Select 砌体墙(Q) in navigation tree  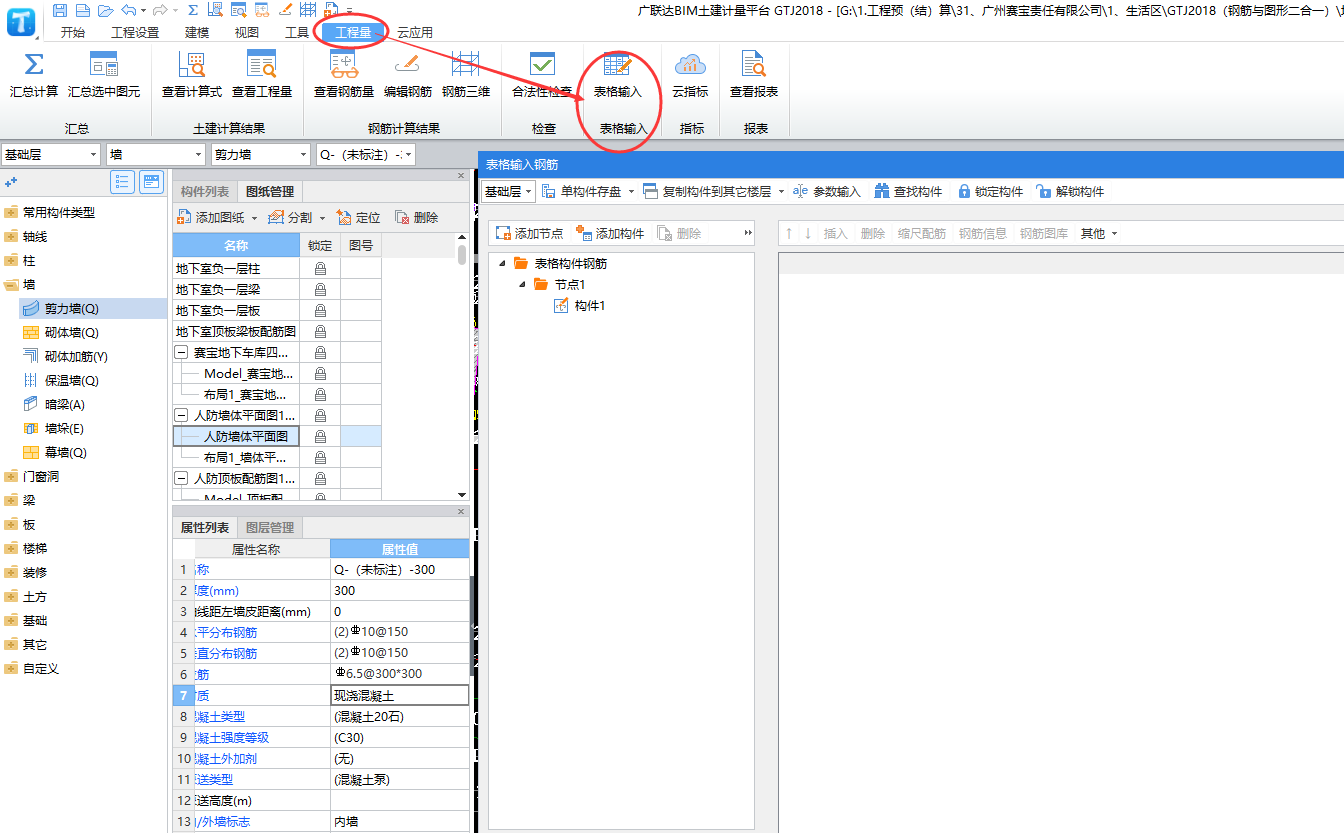(71, 332)
